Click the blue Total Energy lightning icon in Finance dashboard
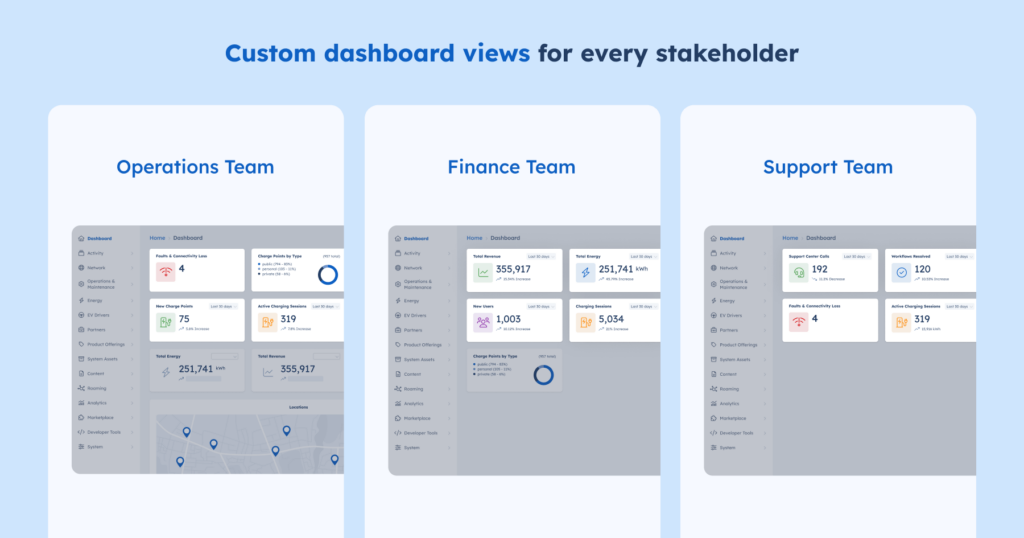Screen dimensions: 1024x538 point(585,273)
